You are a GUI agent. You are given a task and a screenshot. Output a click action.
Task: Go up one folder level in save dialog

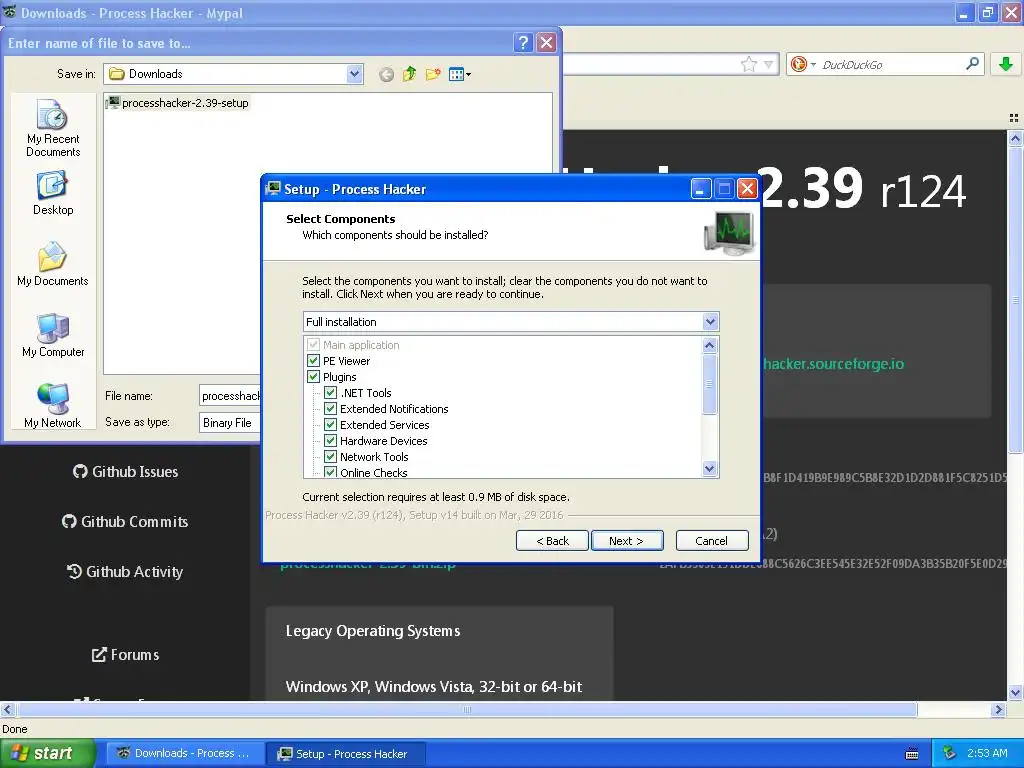[409, 74]
